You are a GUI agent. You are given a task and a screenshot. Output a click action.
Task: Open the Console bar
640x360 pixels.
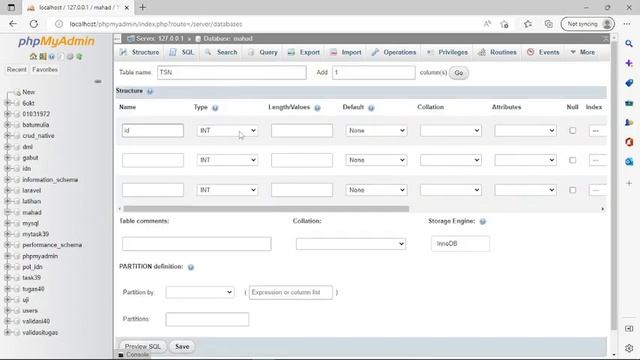coord(133,355)
